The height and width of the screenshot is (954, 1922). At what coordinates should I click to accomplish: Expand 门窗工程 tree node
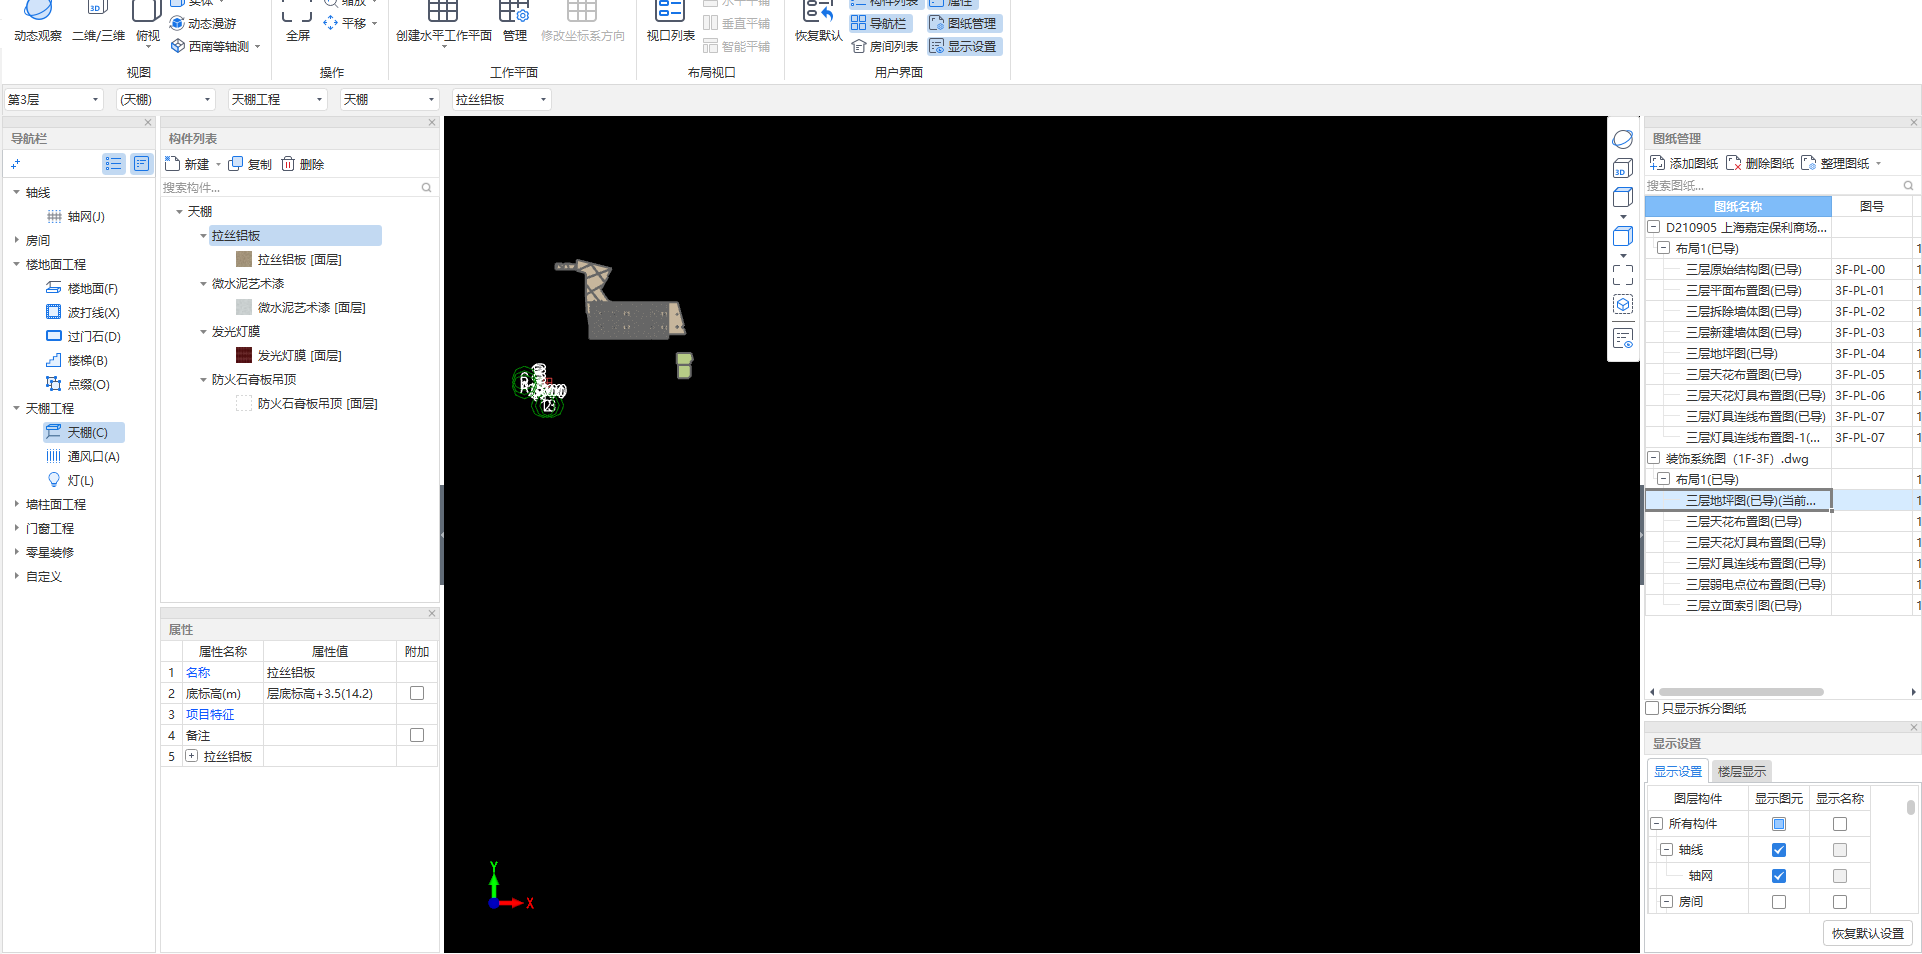click(16, 528)
